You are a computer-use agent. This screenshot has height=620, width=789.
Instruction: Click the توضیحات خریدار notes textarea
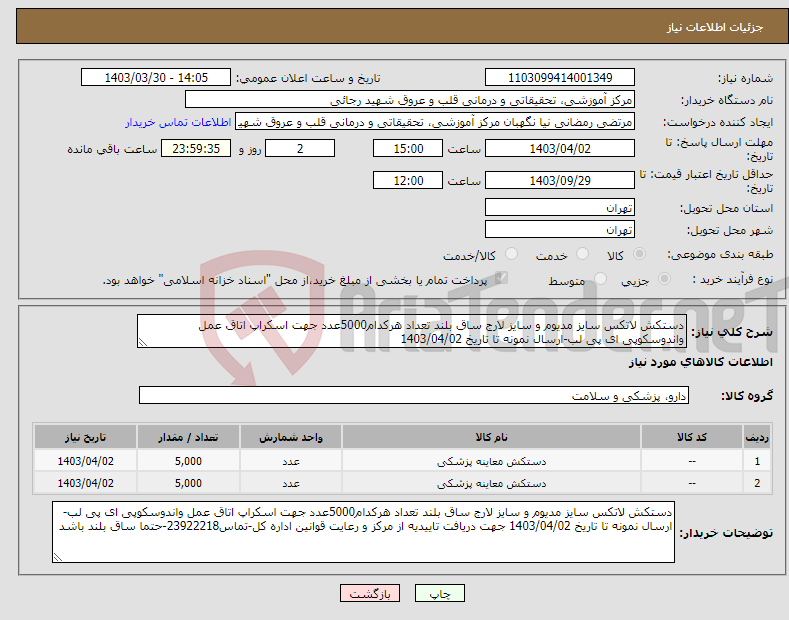363,532
